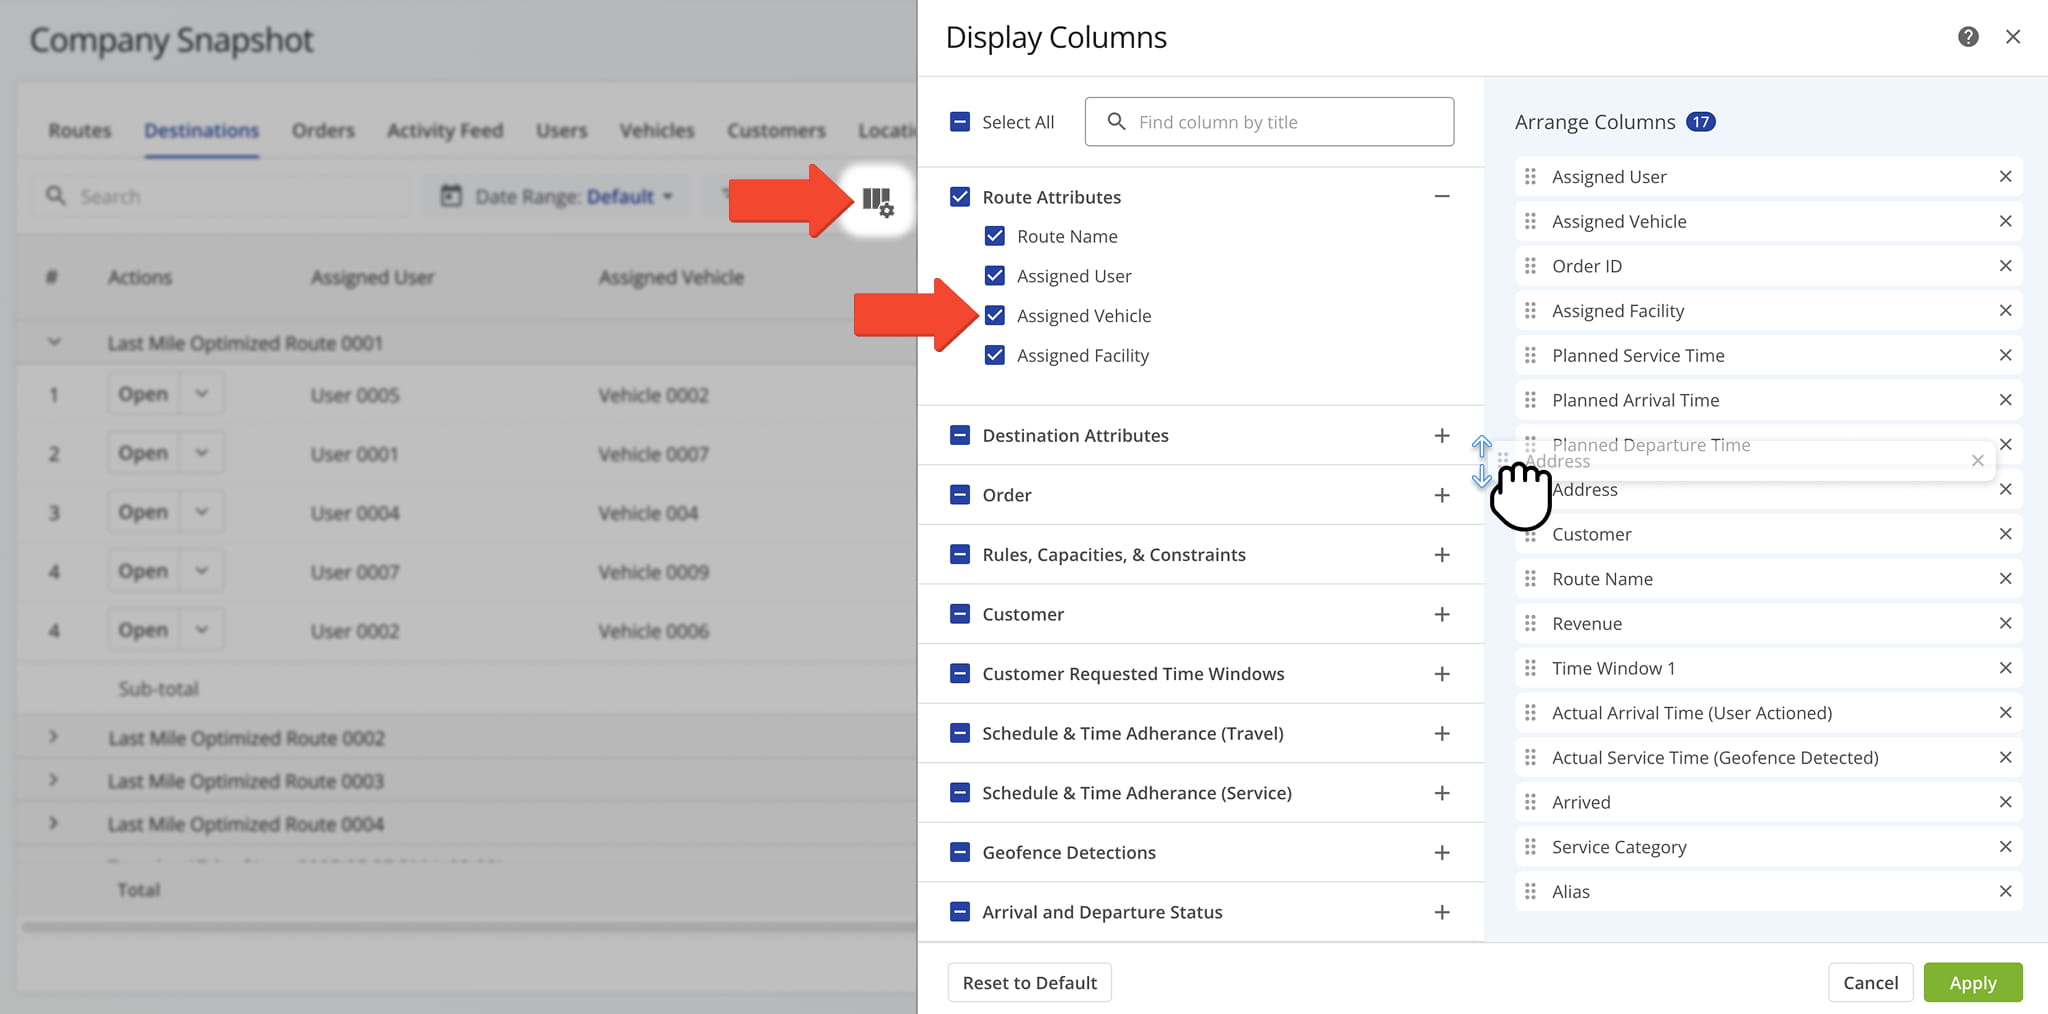Close the Display Columns panel
The image size is (2048, 1014).
[2013, 37]
